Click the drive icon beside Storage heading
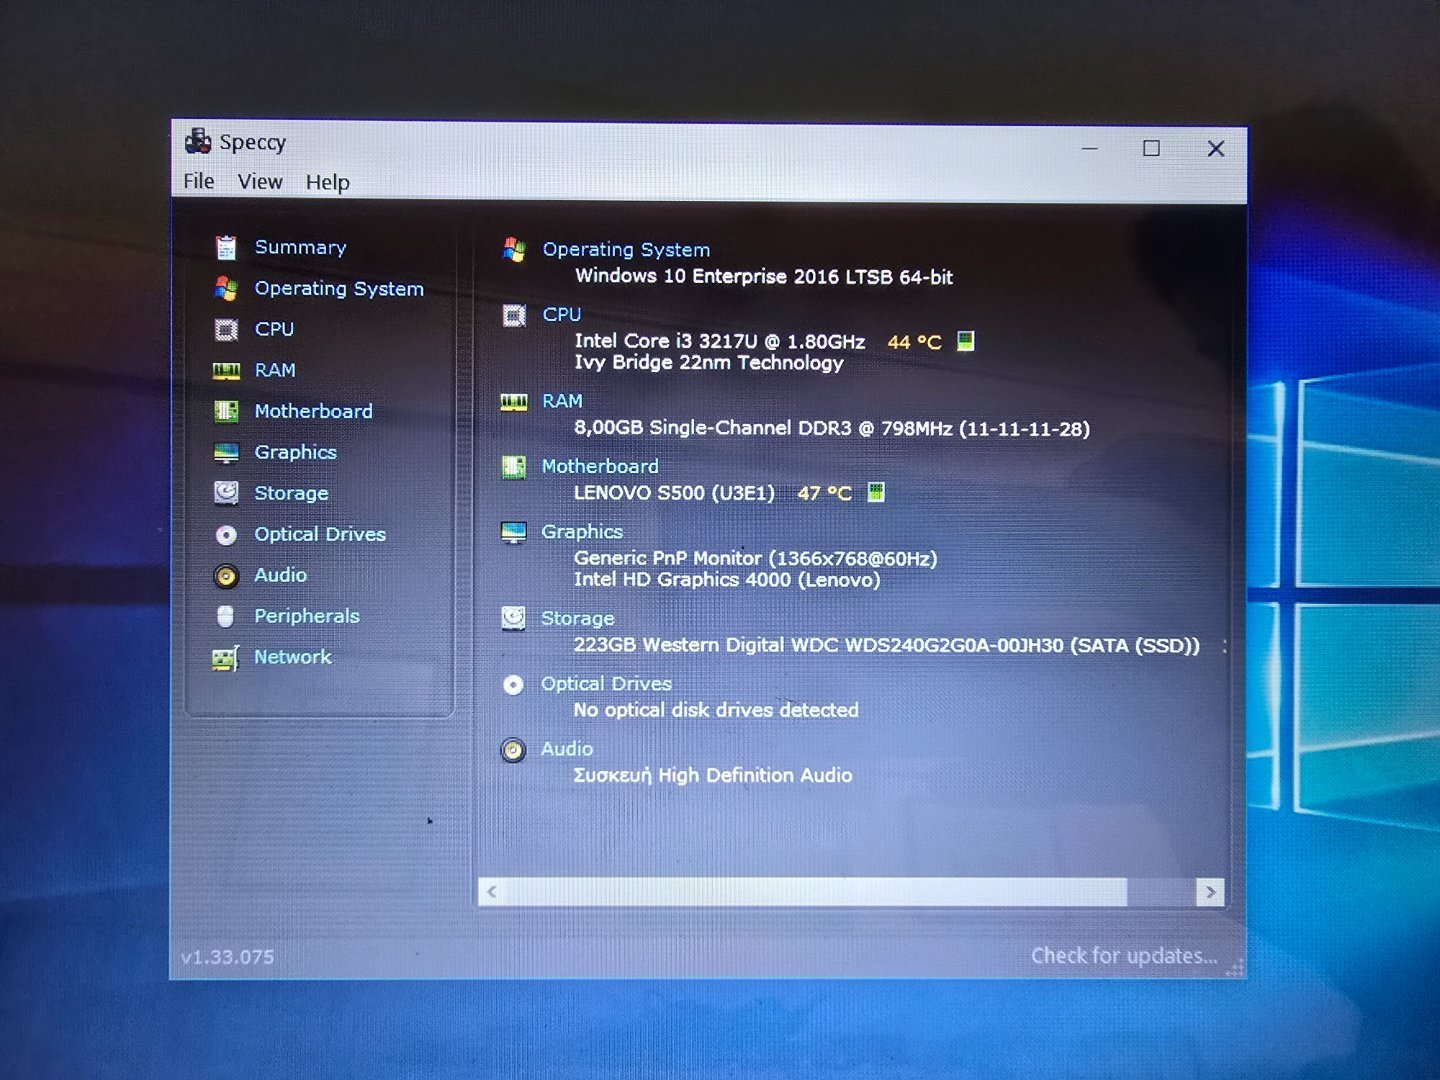The width and height of the screenshot is (1440, 1080). (513, 619)
